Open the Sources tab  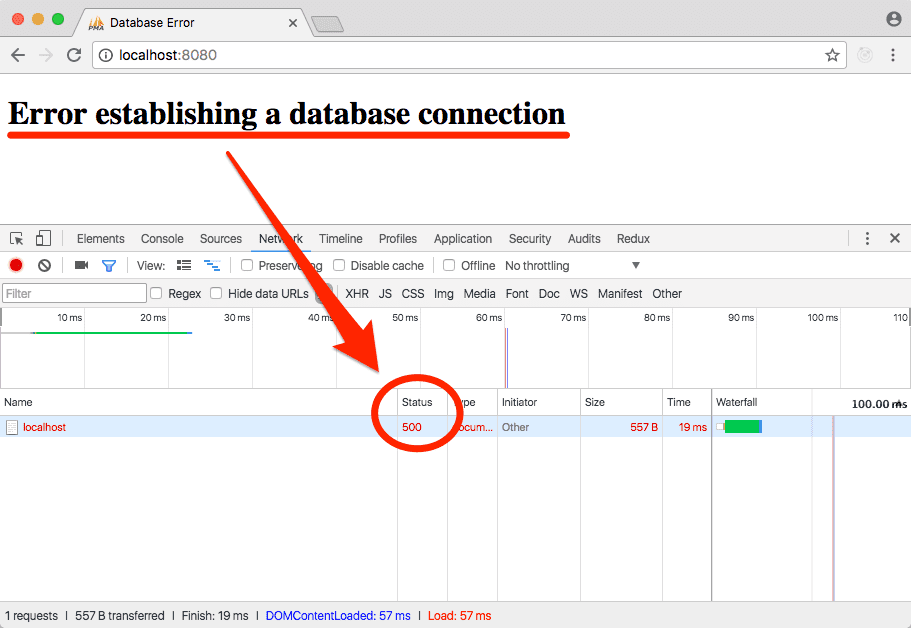[x=221, y=239]
